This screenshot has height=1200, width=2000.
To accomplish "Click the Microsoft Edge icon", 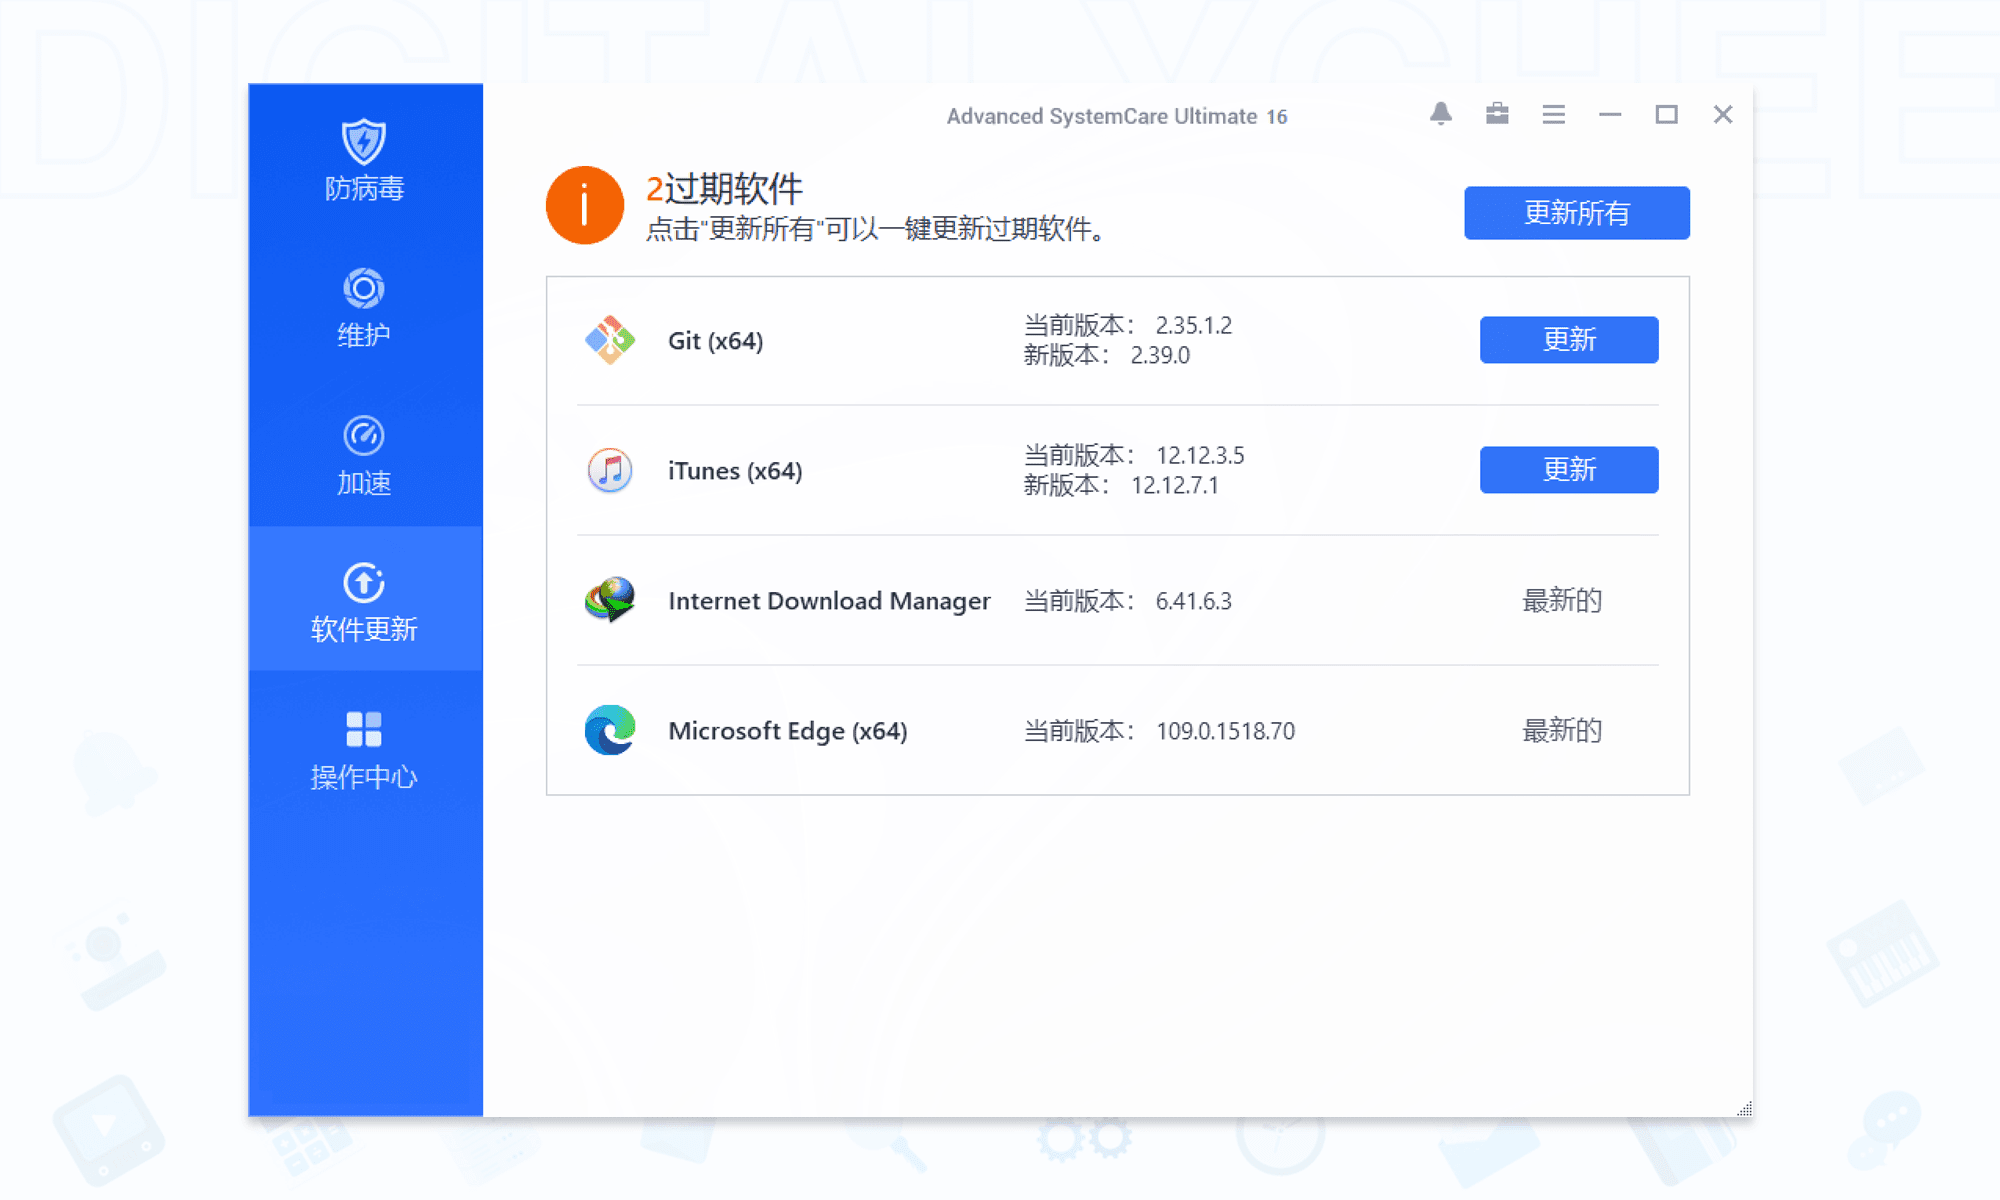I will [x=610, y=730].
